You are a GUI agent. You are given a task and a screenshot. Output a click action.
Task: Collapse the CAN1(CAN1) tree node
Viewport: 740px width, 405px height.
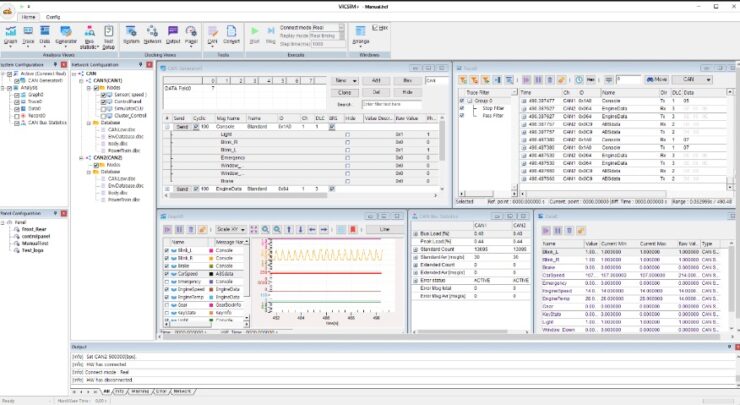82,80
